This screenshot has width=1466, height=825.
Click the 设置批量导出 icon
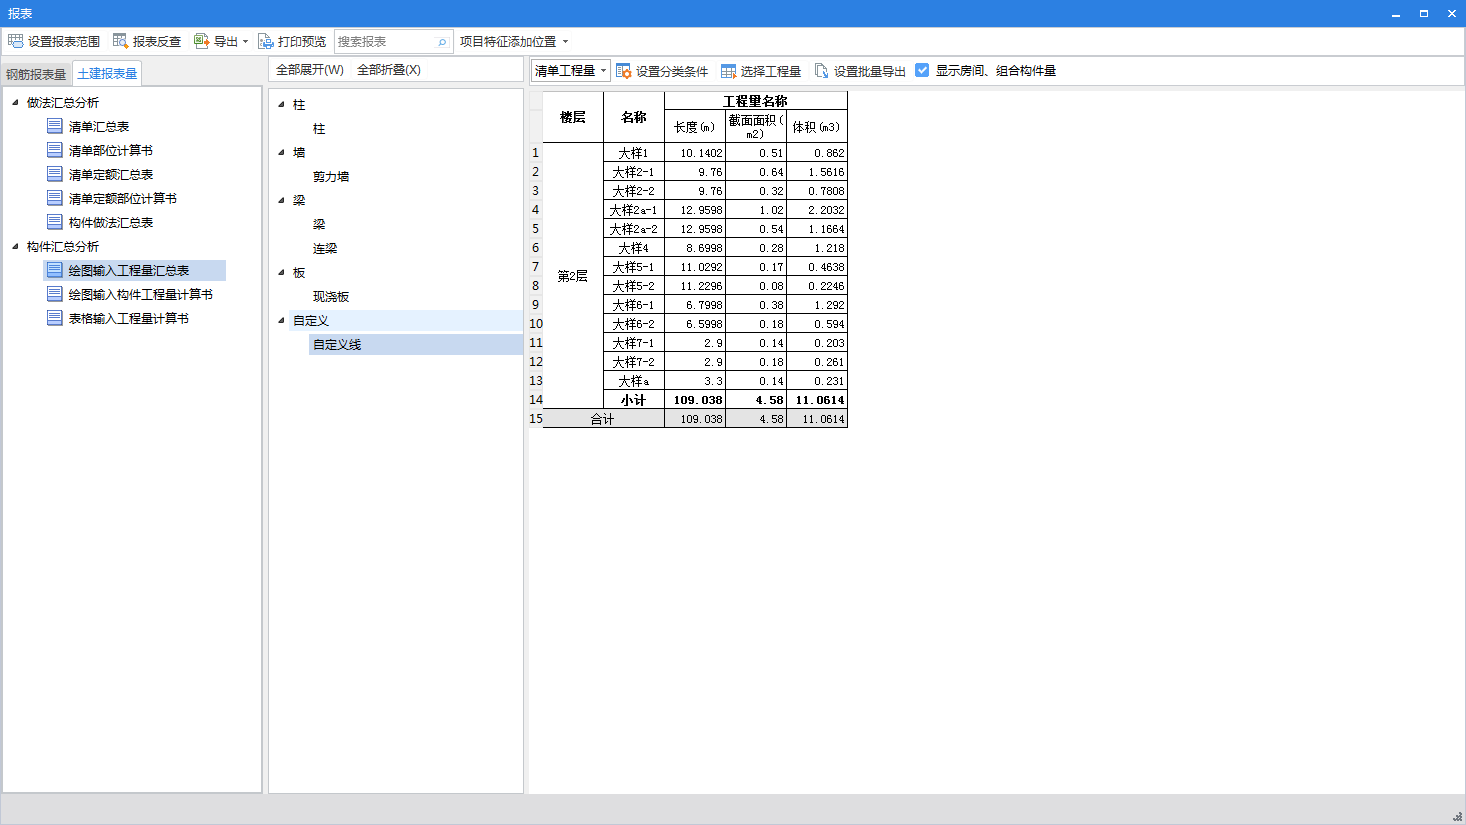821,71
